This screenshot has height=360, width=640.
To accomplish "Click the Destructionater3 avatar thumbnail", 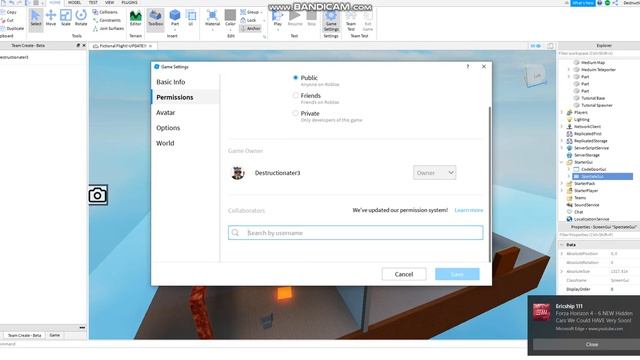I will click(238, 173).
